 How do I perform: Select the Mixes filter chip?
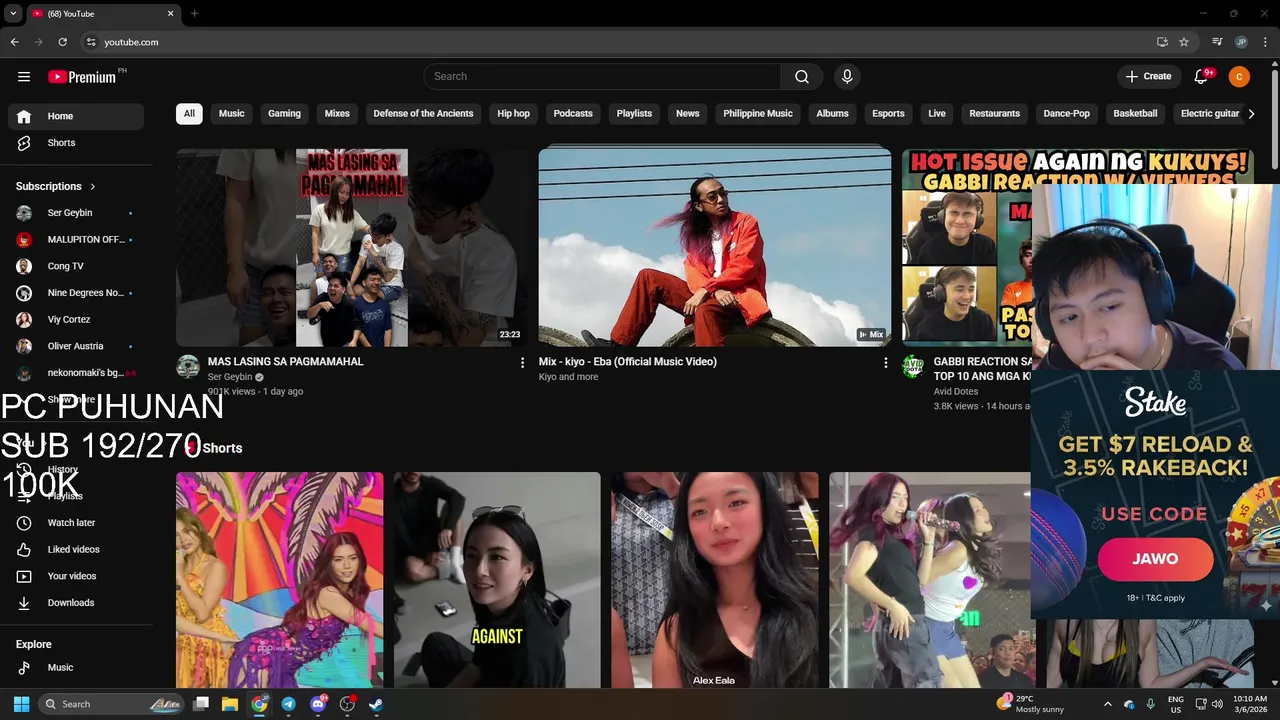tap(337, 114)
